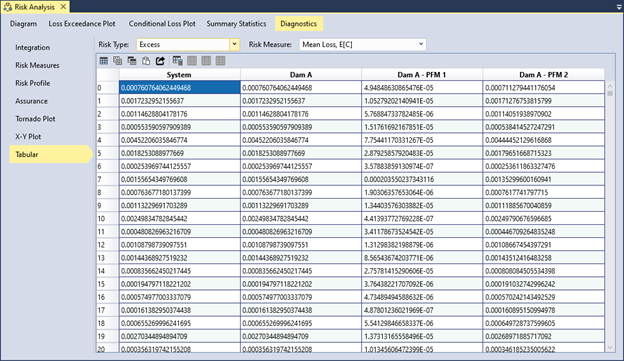Select cell 0.000203550237343116
Viewport: 624px width, 361px height.
point(422,179)
